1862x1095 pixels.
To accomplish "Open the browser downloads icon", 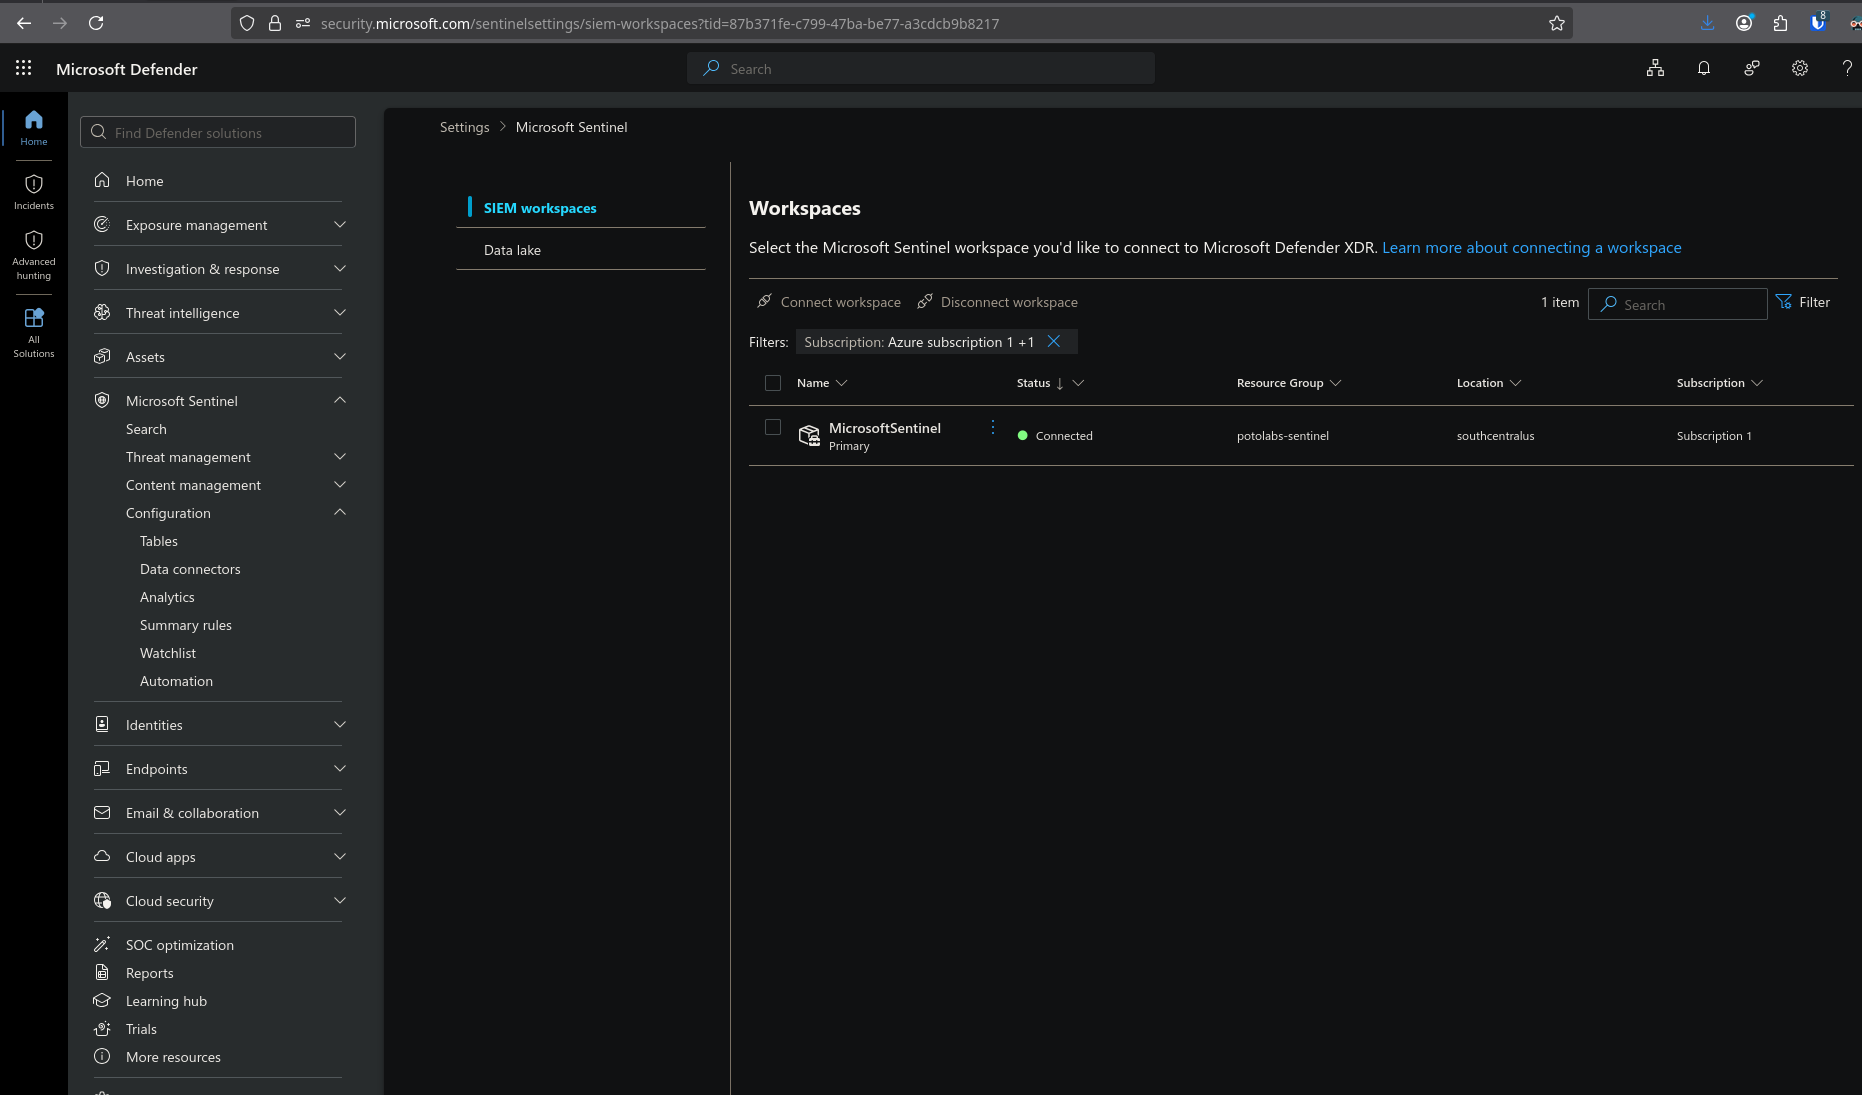I will coord(1707,23).
